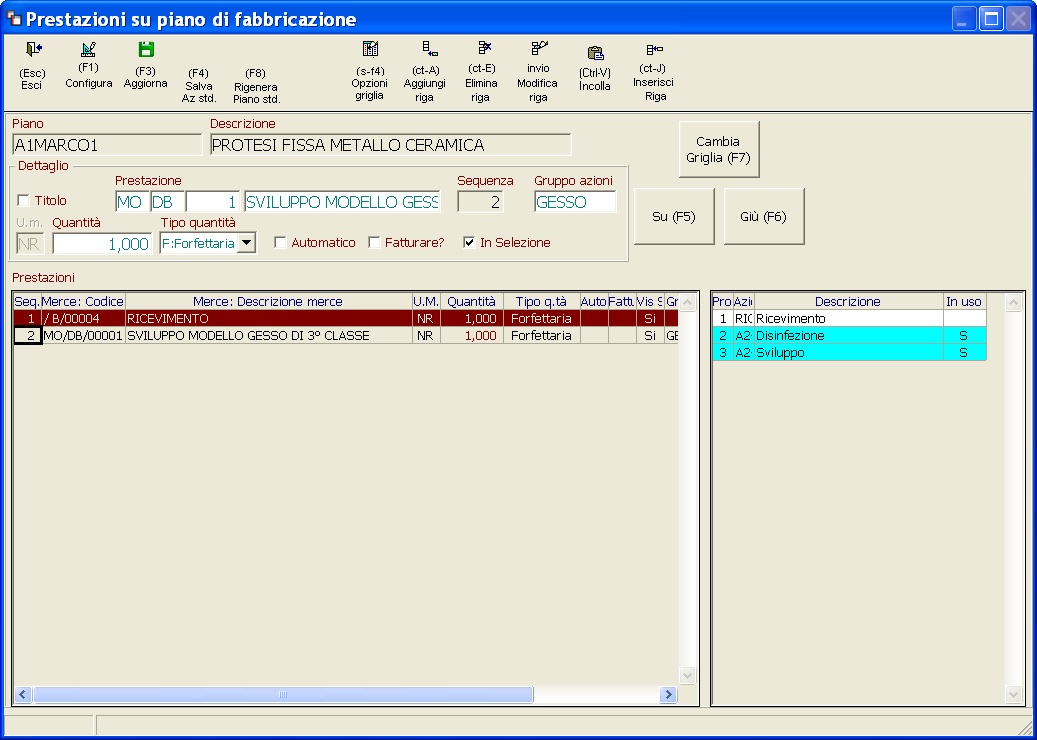Click the Descrizione field PROTESI FISSA METALLO CERAMICA
1037x740 pixels.
click(x=390, y=145)
